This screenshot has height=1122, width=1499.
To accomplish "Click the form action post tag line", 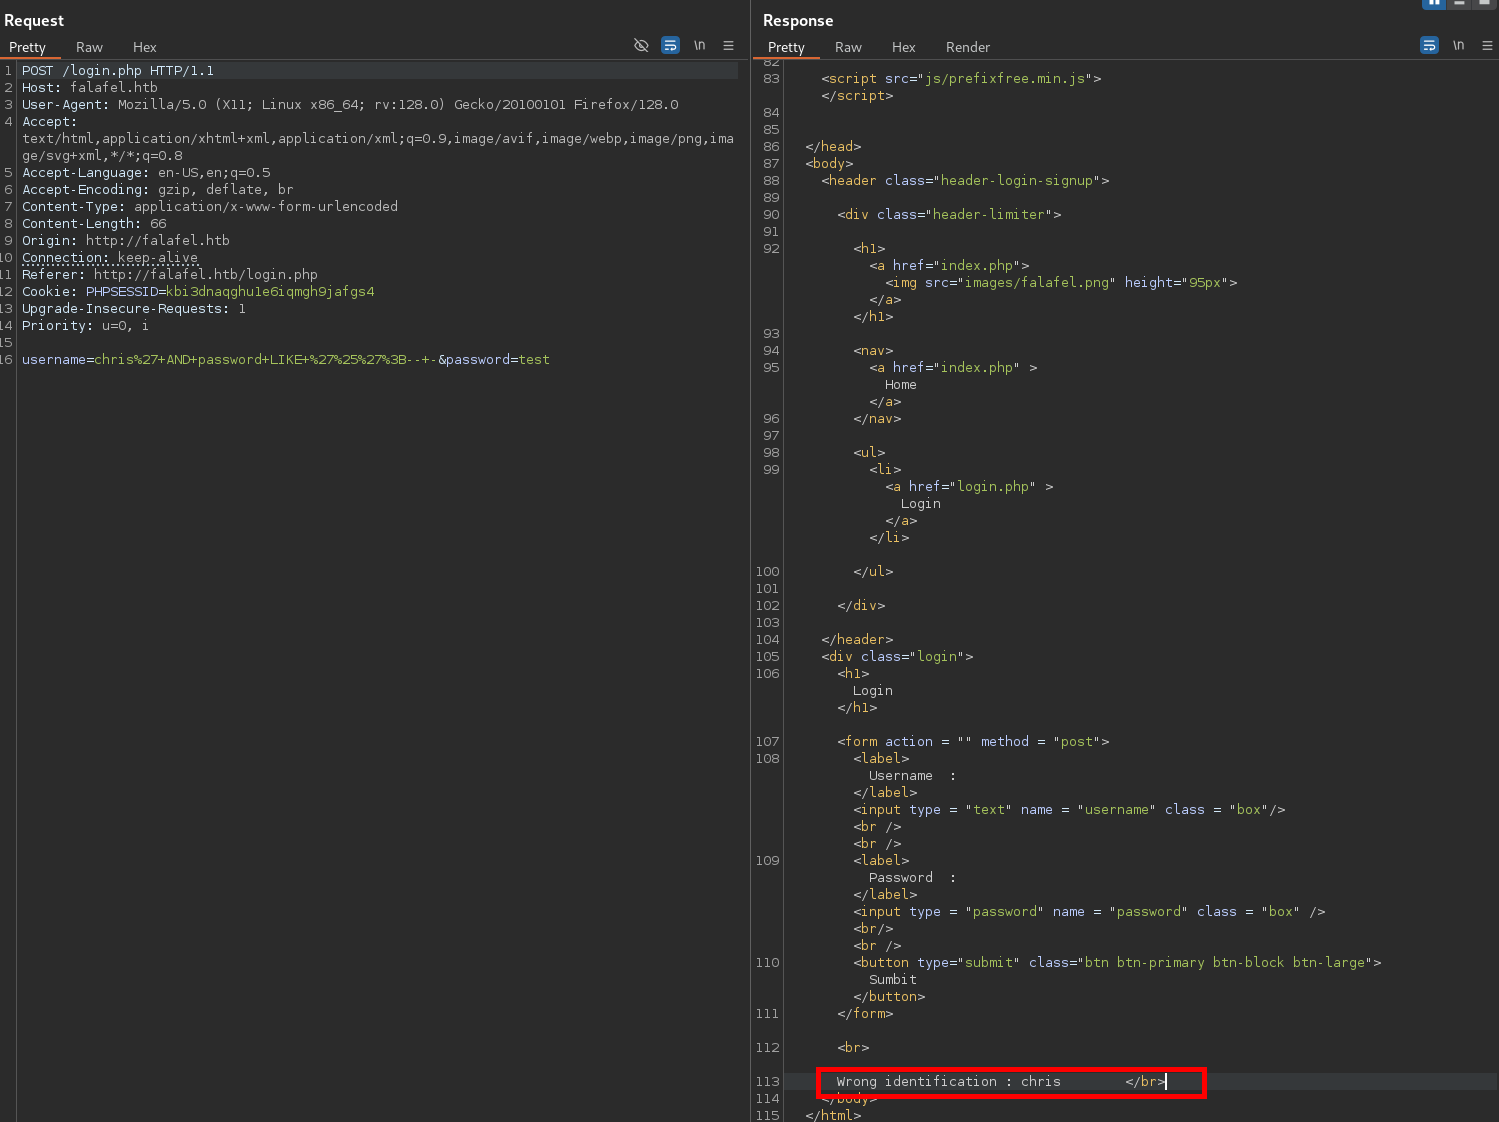I will coord(973,742).
